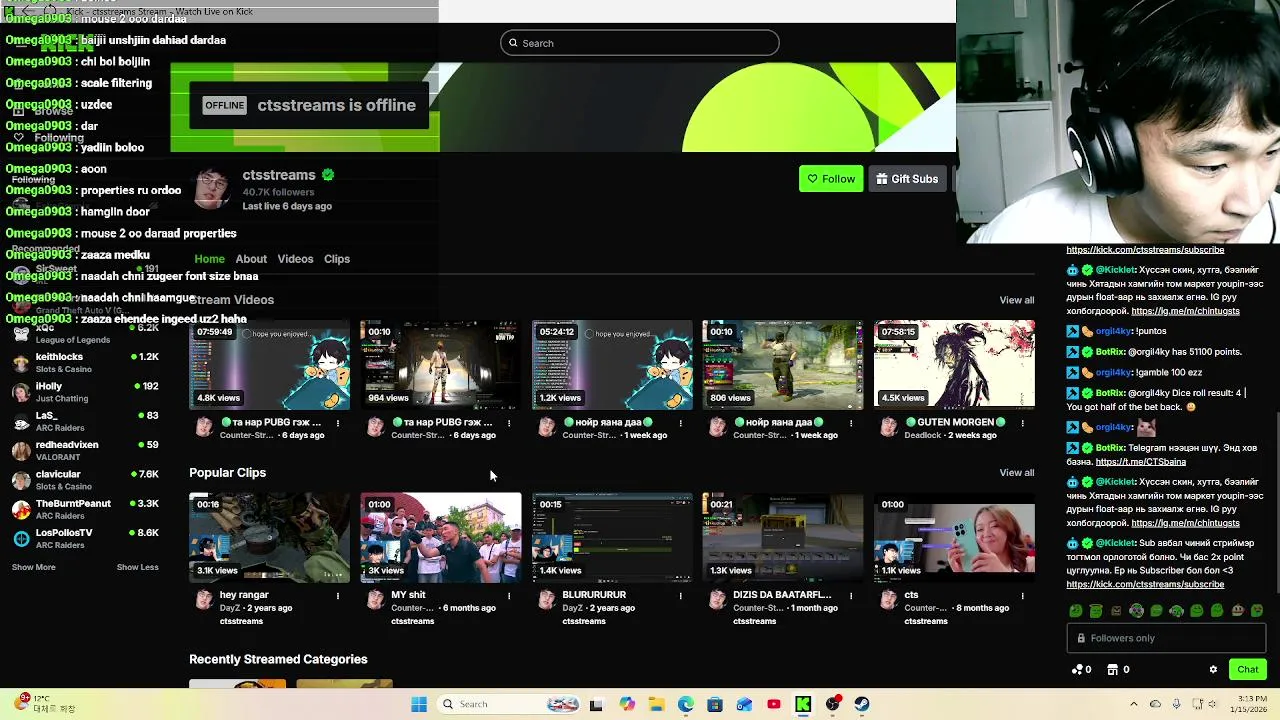Open Steam from the taskbar
Image resolution: width=1280 pixels, height=720 pixels.
tap(862, 704)
